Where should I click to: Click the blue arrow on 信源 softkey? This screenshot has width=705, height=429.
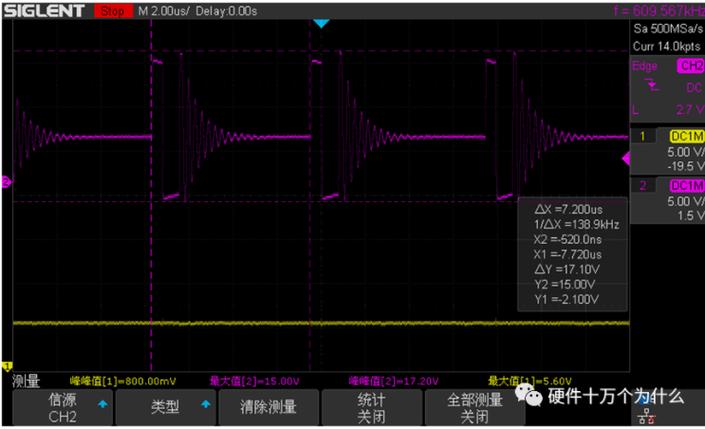pos(103,404)
